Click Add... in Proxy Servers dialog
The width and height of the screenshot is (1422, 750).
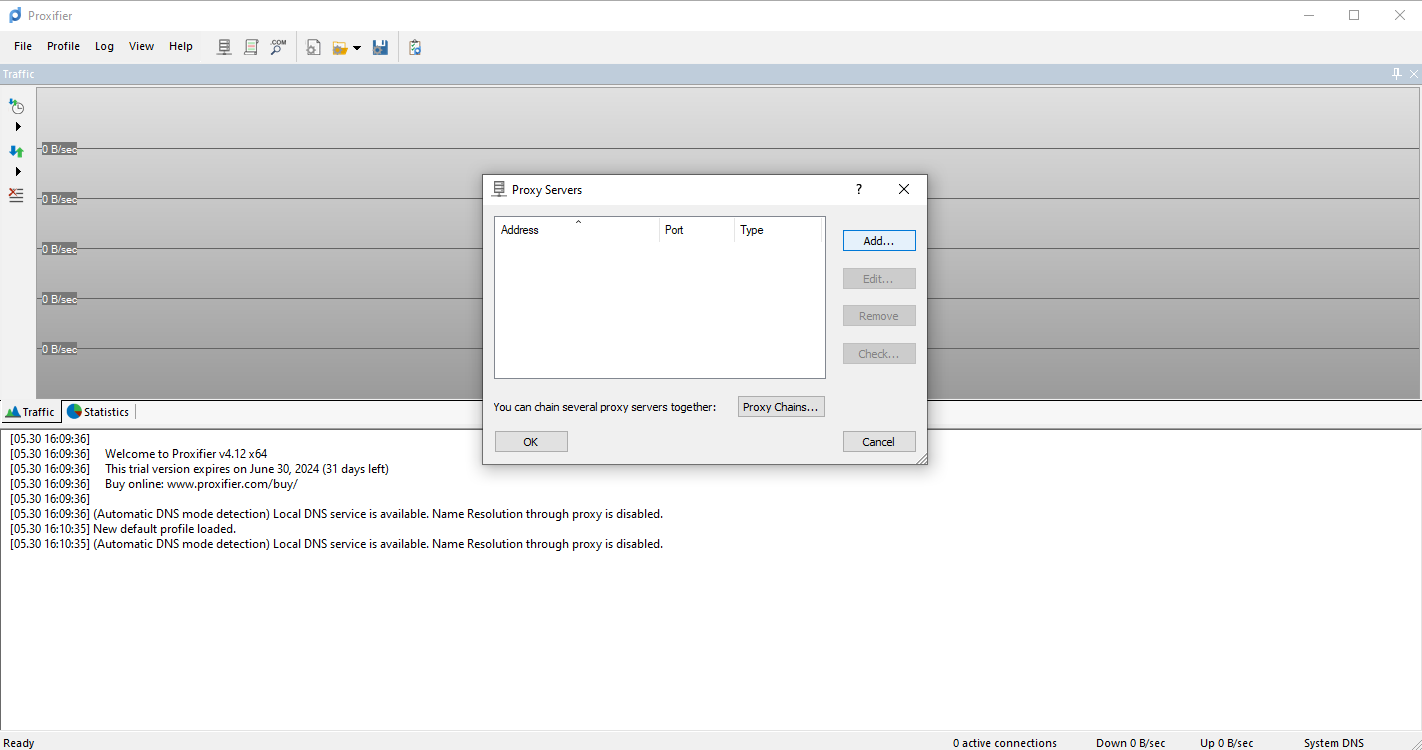pyautogui.click(x=879, y=241)
